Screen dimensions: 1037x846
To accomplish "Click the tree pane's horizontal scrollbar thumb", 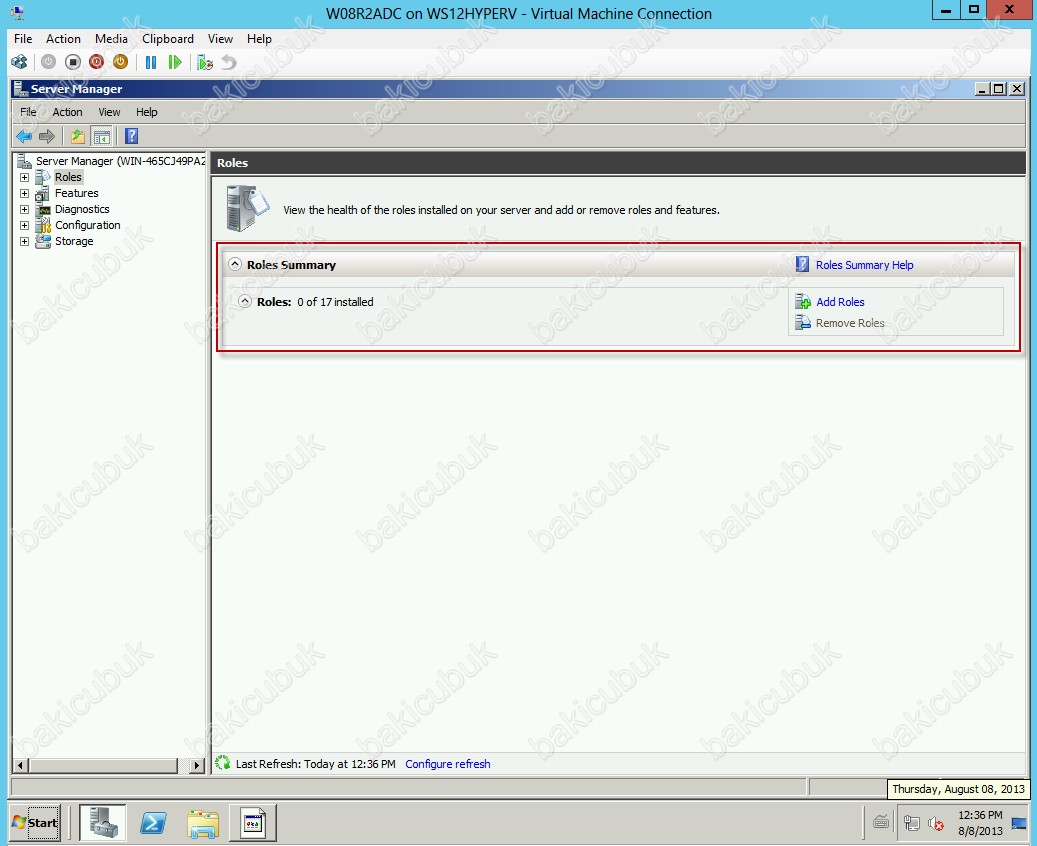I will [103, 765].
